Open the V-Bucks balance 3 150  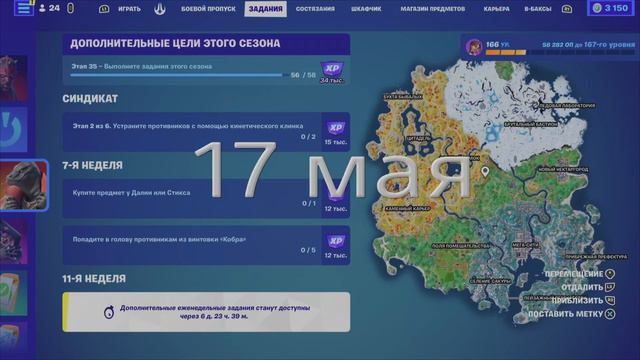coord(611,8)
